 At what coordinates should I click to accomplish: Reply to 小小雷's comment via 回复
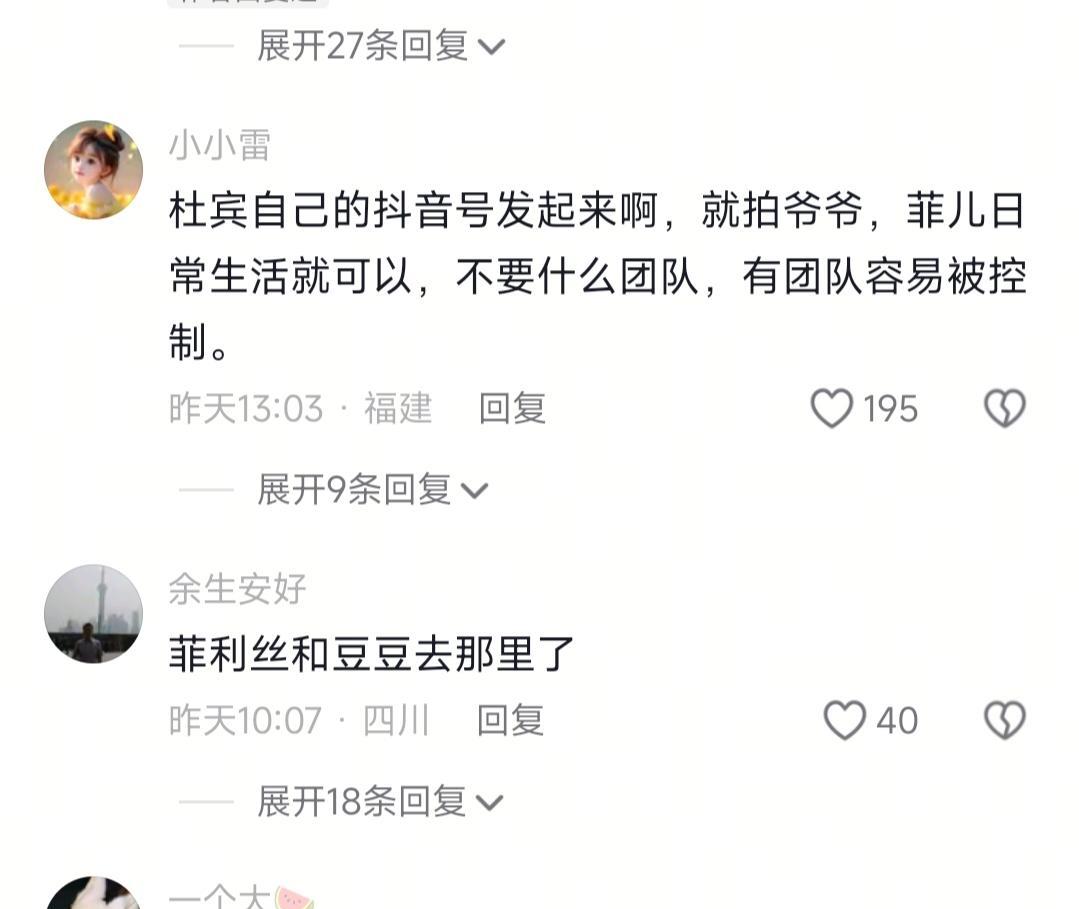point(512,408)
